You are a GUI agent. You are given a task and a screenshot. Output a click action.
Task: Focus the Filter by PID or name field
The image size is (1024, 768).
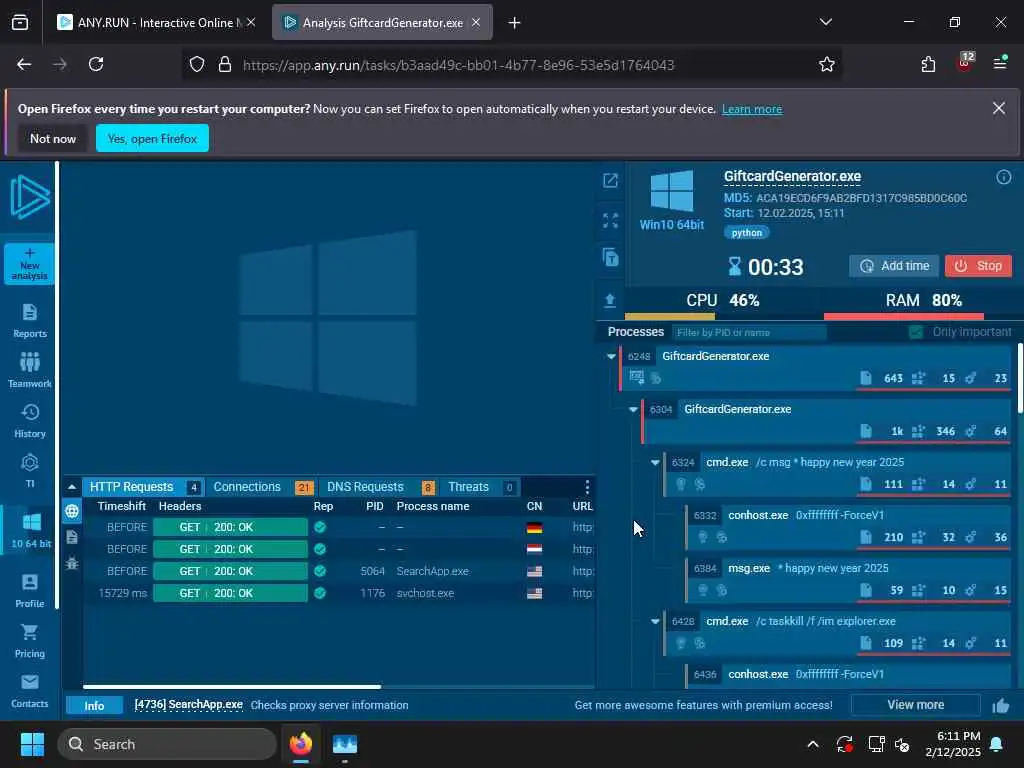(x=749, y=332)
